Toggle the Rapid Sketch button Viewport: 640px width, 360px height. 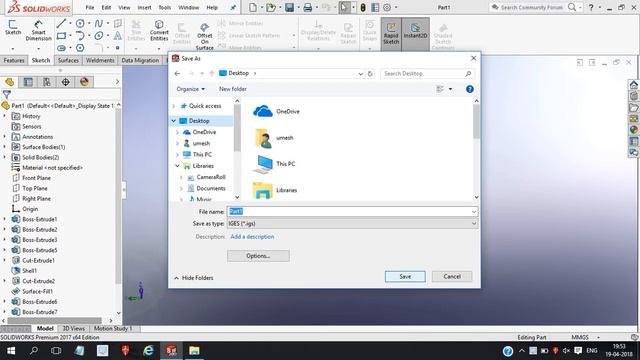(391, 33)
